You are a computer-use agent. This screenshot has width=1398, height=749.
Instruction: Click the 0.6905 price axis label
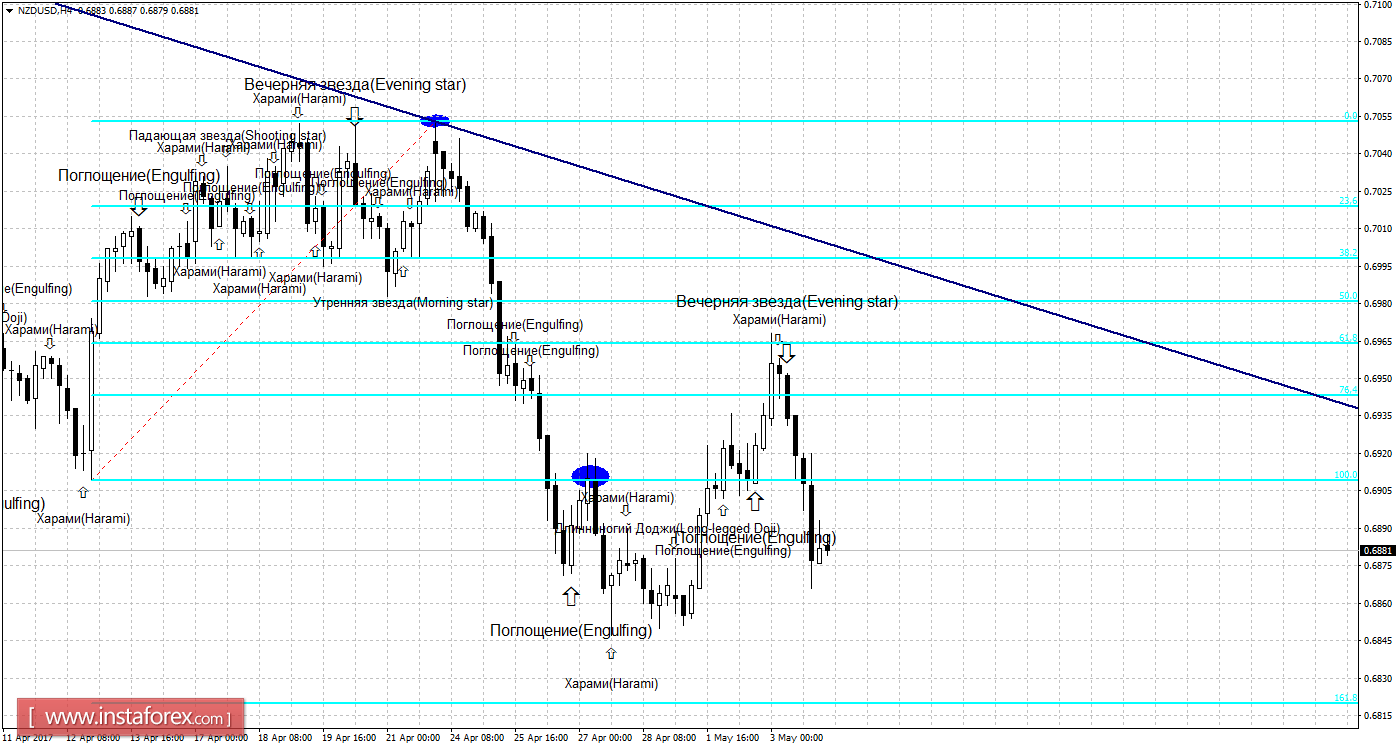point(1378,491)
